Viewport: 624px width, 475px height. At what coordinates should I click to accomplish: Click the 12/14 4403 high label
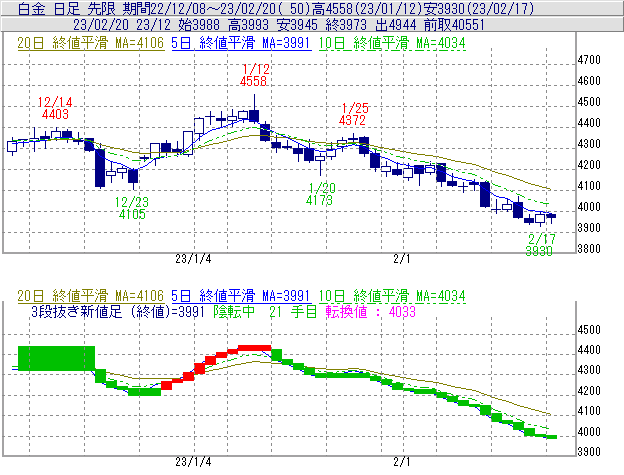55,108
